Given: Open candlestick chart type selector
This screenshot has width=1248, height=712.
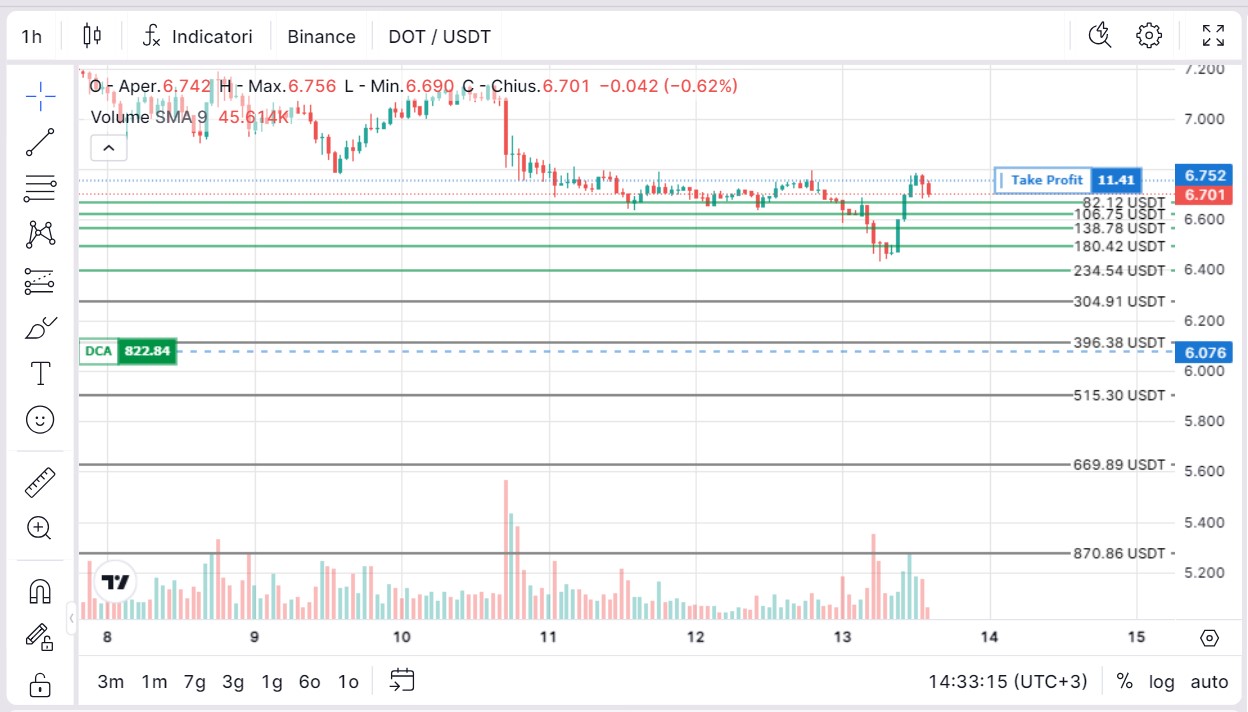Looking at the screenshot, I should tap(92, 37).
